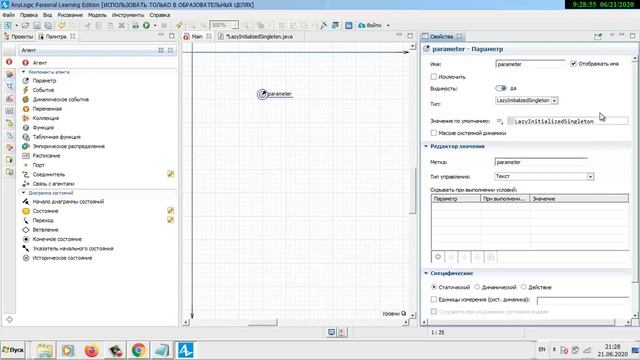Viewport: 640px width, 360px height.
Task: Collapse the Диаграмма состояний palette group
Action: 23,193
